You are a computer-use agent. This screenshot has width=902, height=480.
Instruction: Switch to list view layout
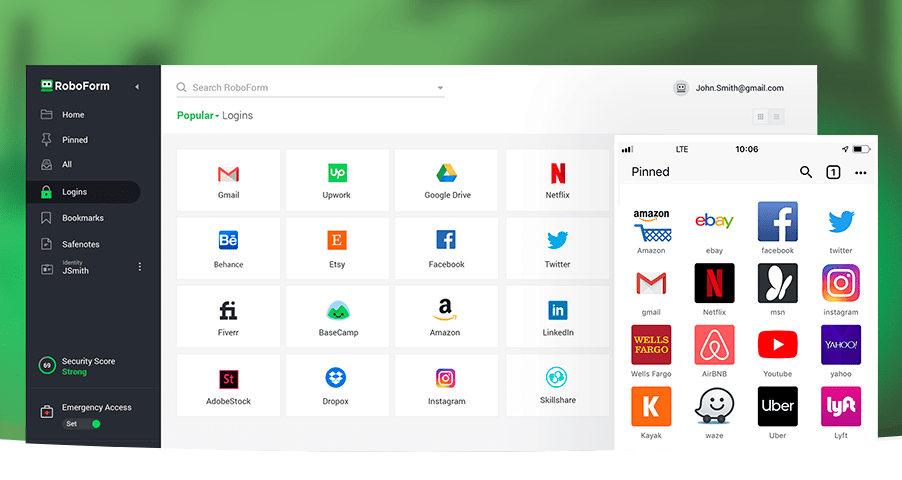[x=777, y=117]
